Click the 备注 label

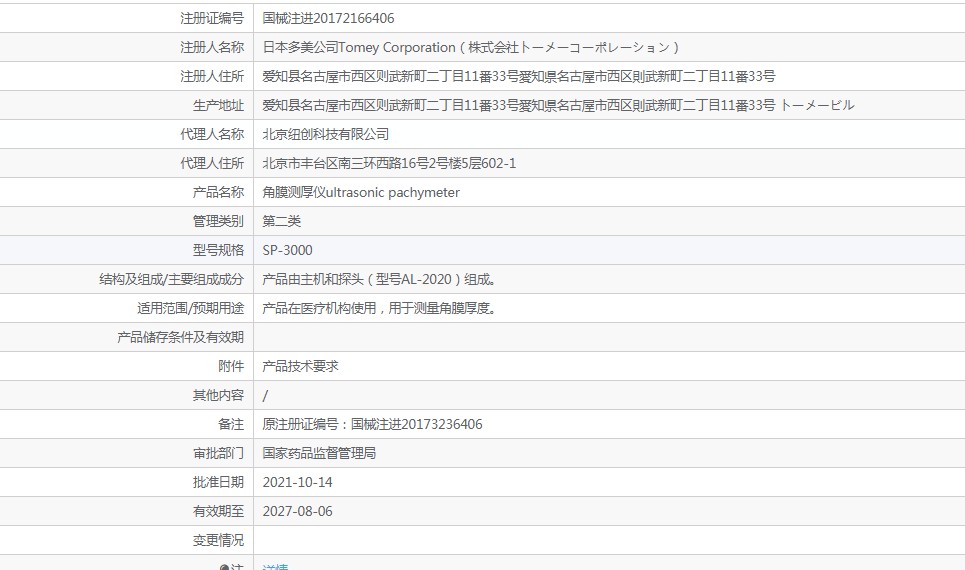231,423
